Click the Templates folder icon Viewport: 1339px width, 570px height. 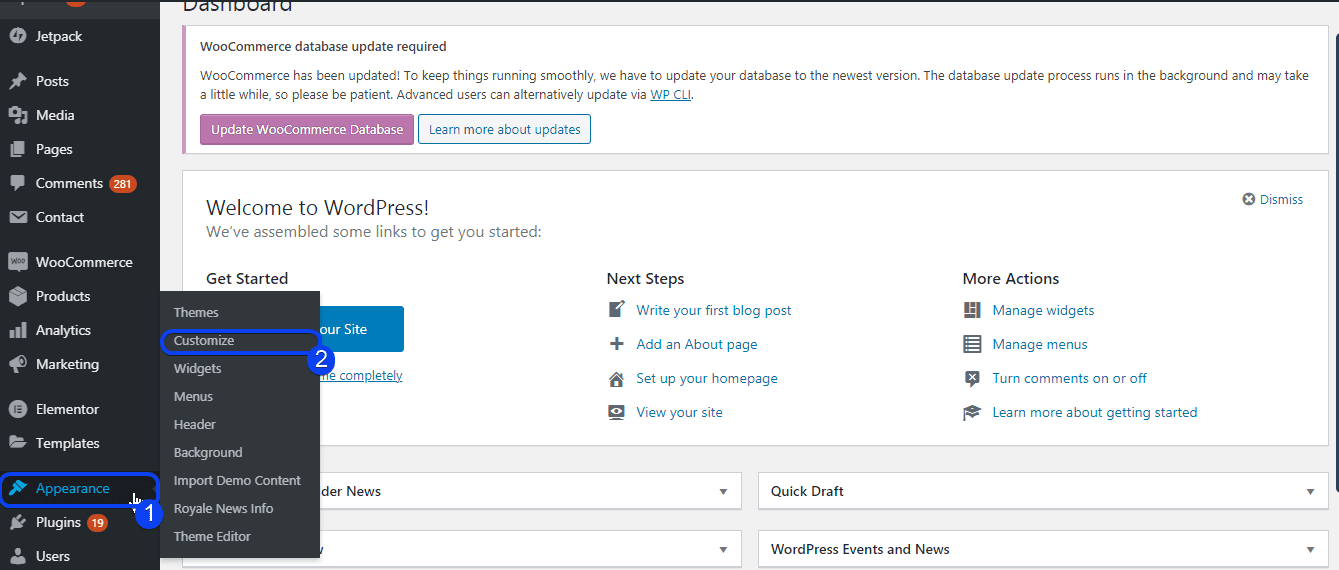click(17, 443)
